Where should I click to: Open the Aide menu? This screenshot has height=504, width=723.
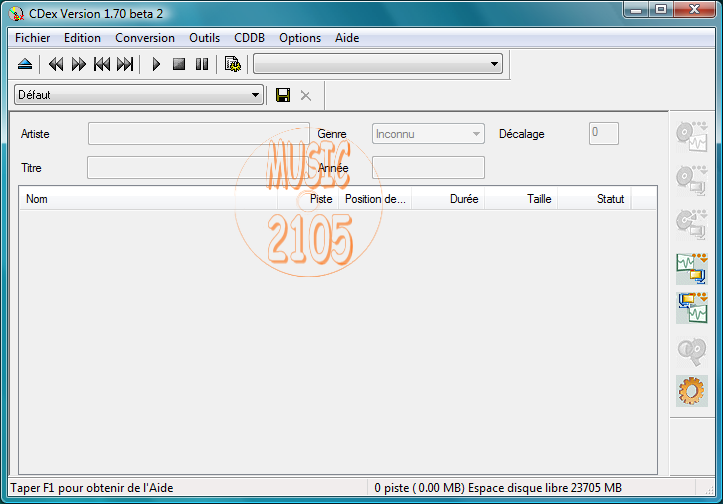click(x=347, y=38)
